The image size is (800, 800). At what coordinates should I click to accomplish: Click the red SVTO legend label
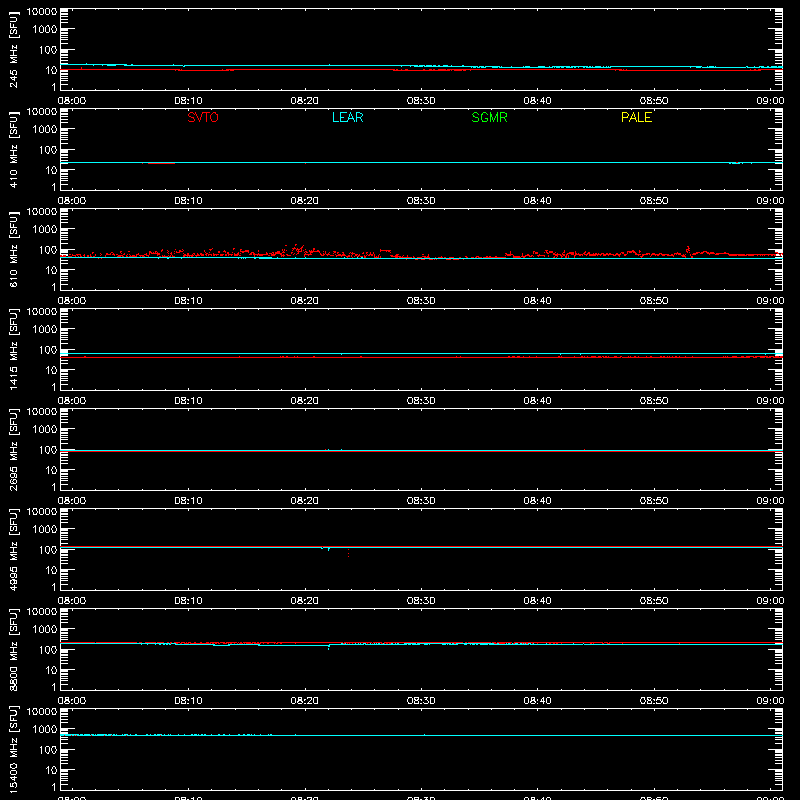coord(203,117)
